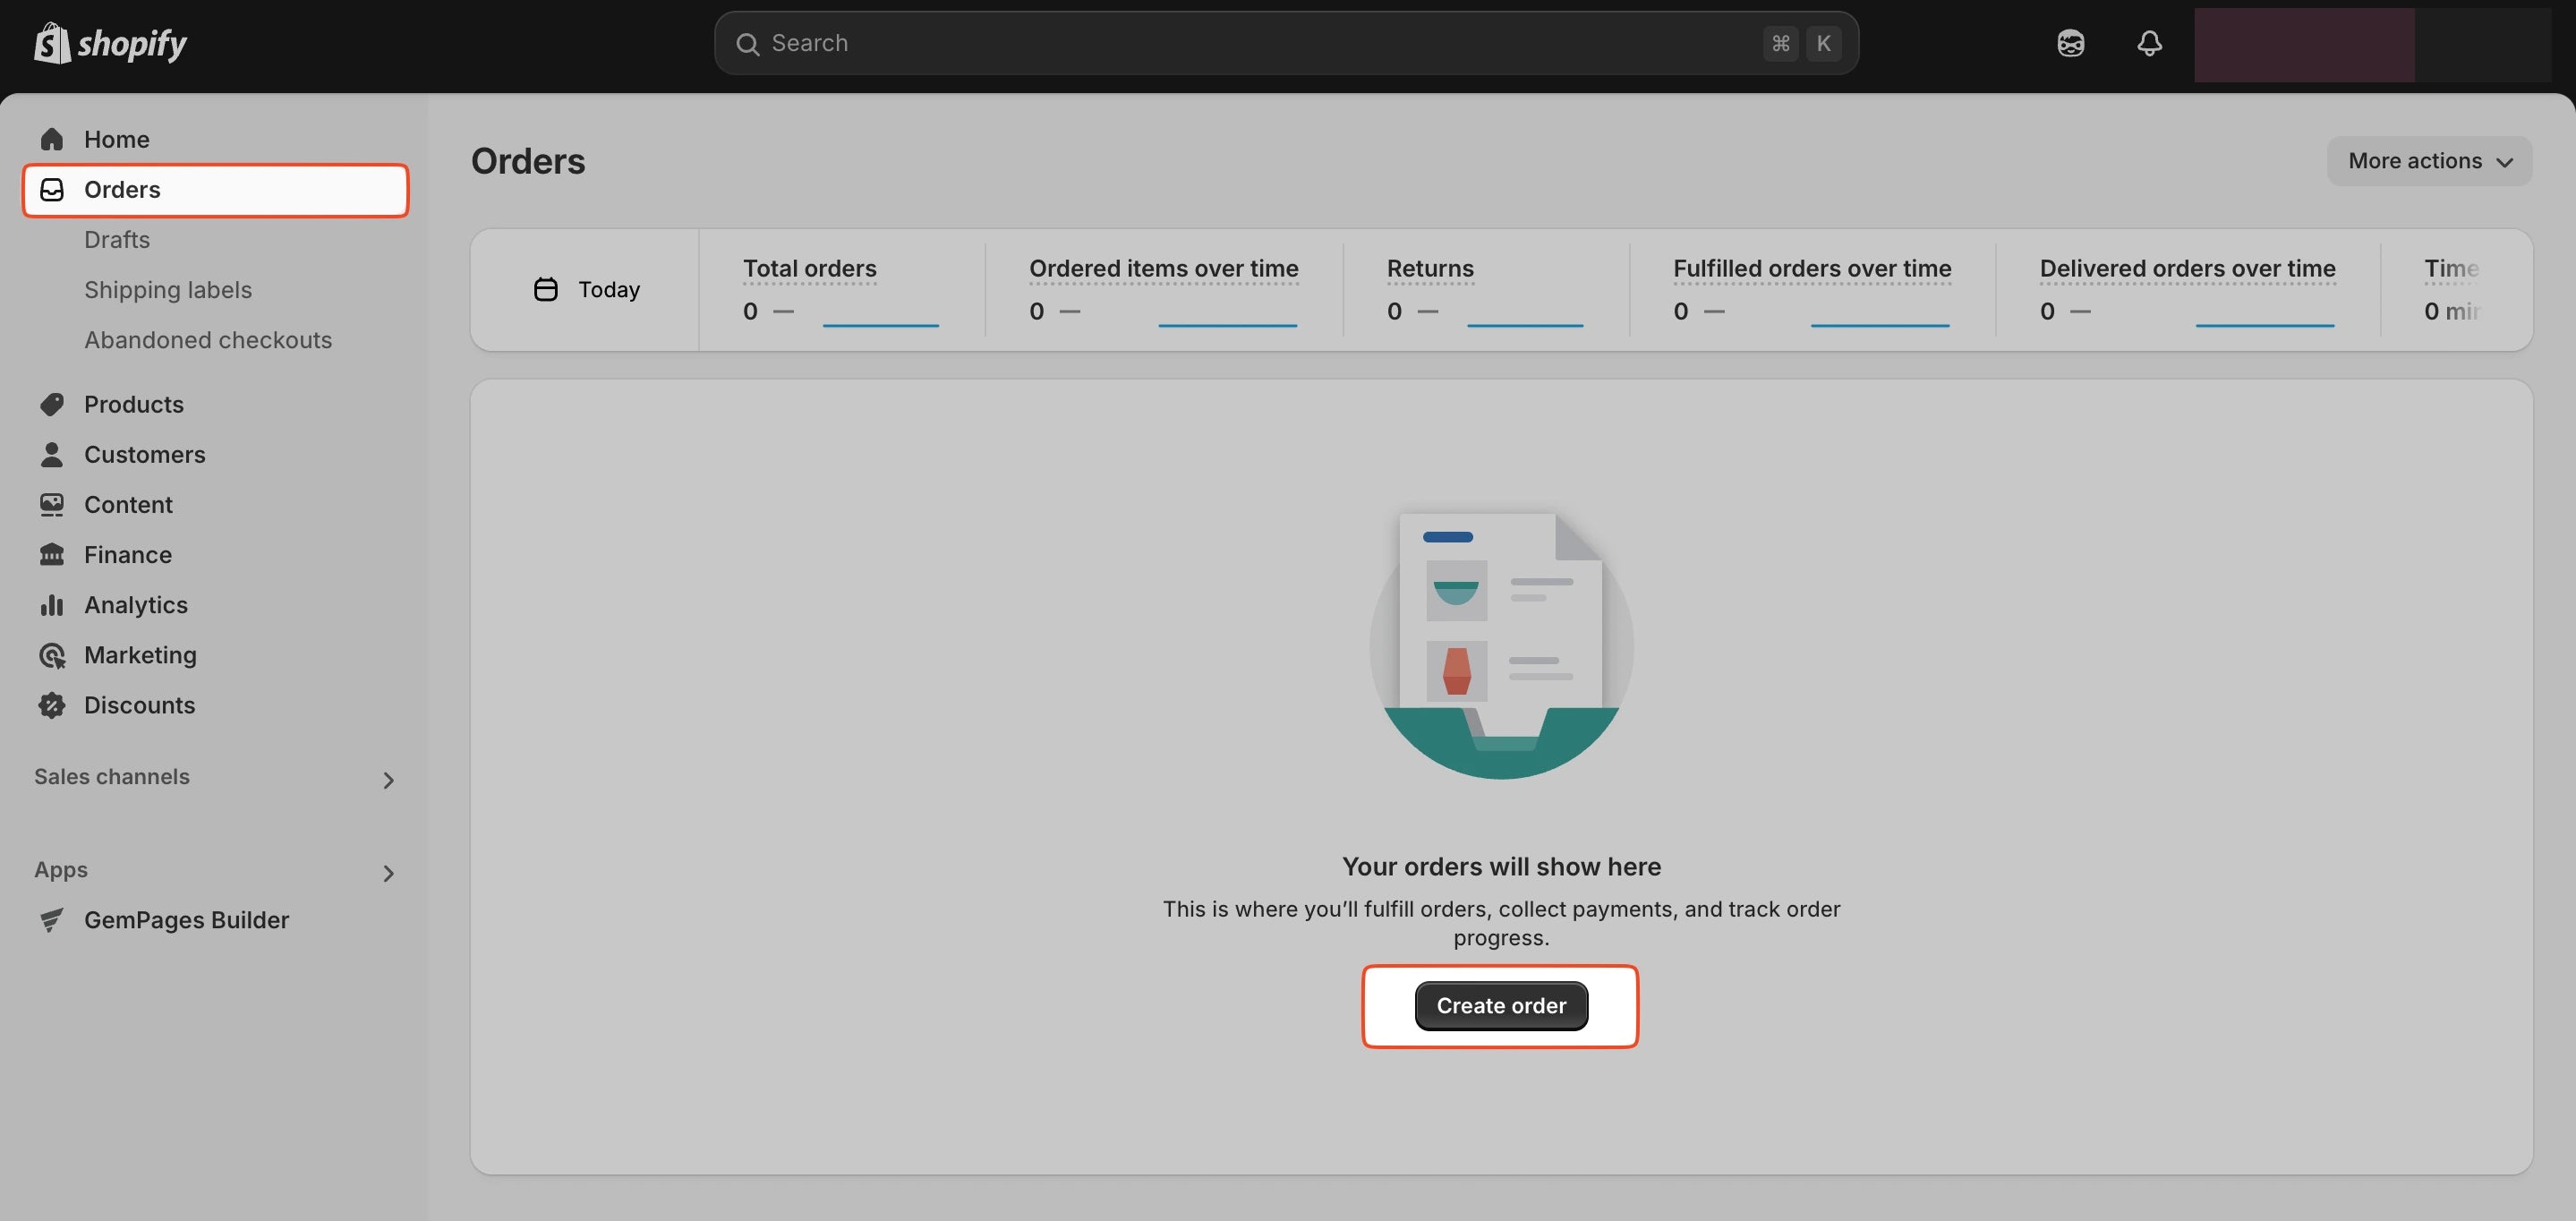2576x1221 pixels.
Task: Focus the Search field
Action: pyautogui.click(x=1286, y=43)
